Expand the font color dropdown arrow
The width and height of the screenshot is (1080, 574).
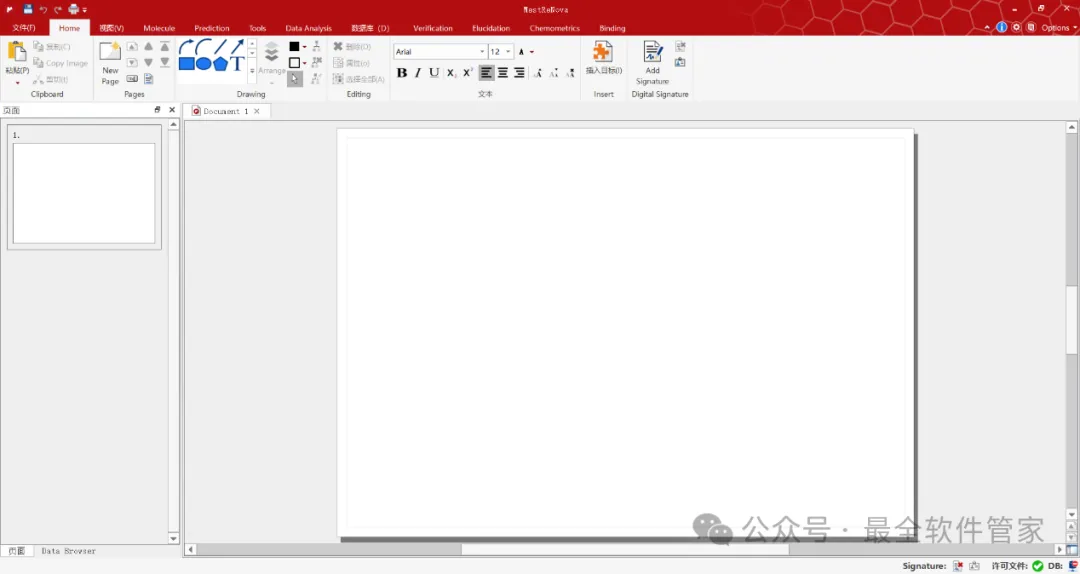532,52
